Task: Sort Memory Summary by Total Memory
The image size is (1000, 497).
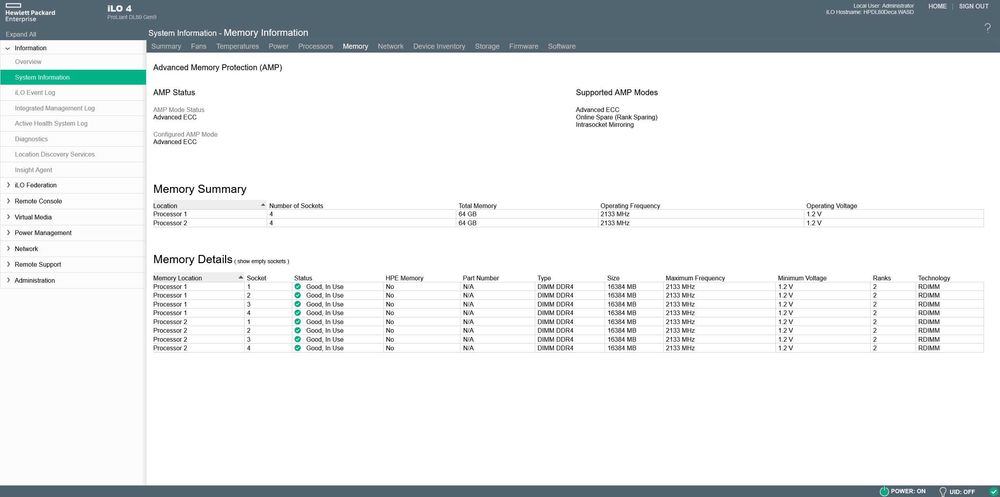Action: pyautogui.click(x=477, y=206)
